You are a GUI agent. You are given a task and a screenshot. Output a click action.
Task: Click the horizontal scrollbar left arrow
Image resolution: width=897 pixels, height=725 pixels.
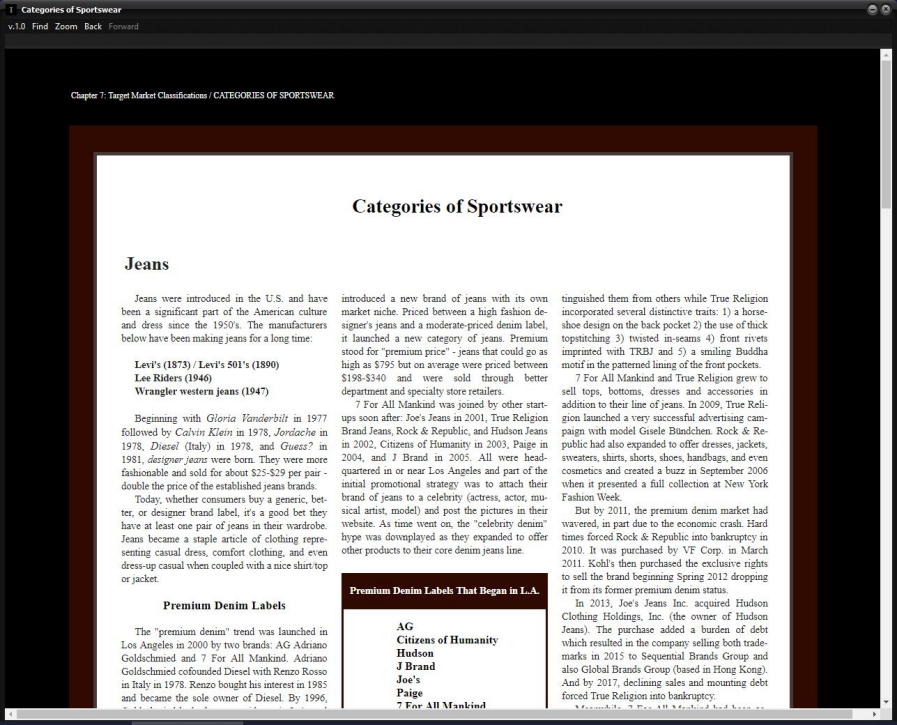[x=10, y=714]
